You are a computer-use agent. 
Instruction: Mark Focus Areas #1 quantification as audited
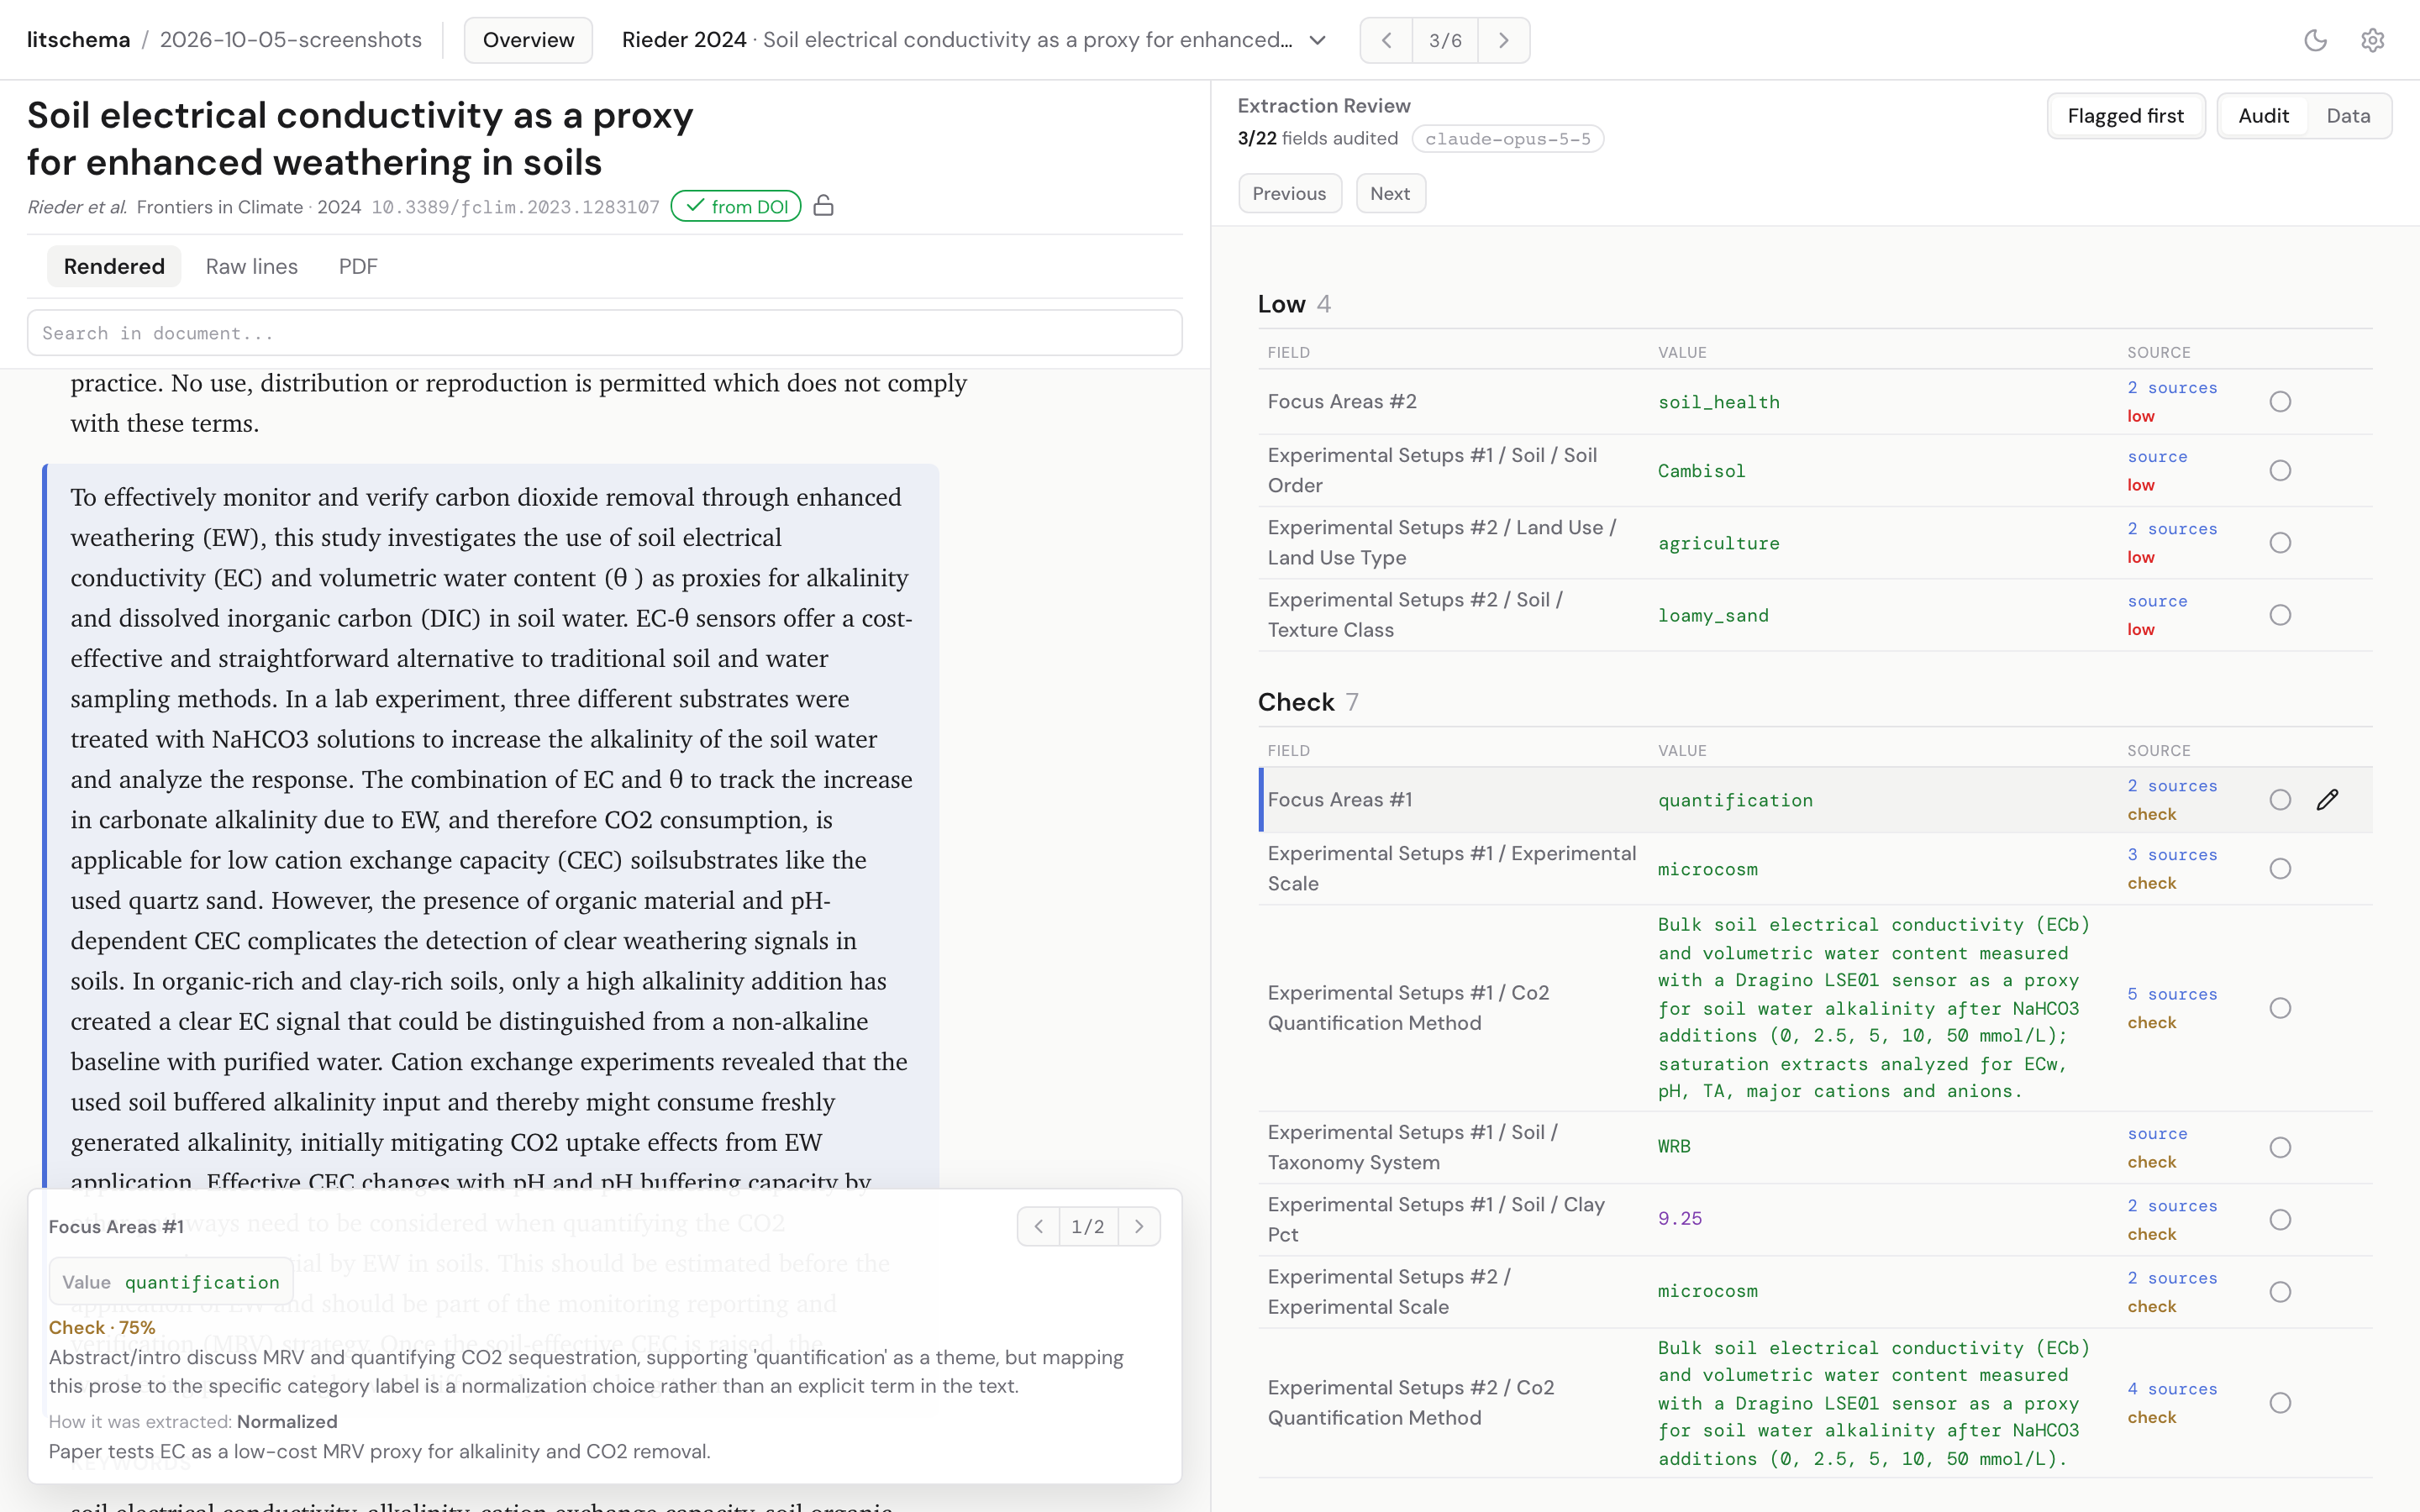point(2280,799)
